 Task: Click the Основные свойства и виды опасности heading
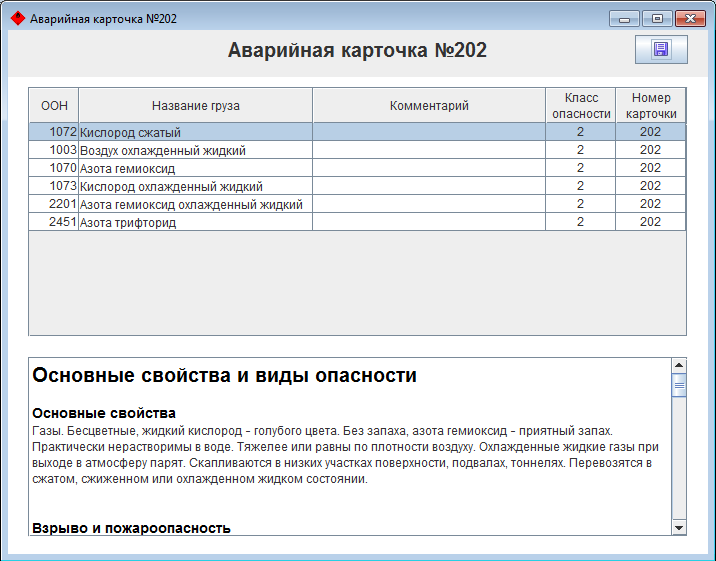coord(224,375)
